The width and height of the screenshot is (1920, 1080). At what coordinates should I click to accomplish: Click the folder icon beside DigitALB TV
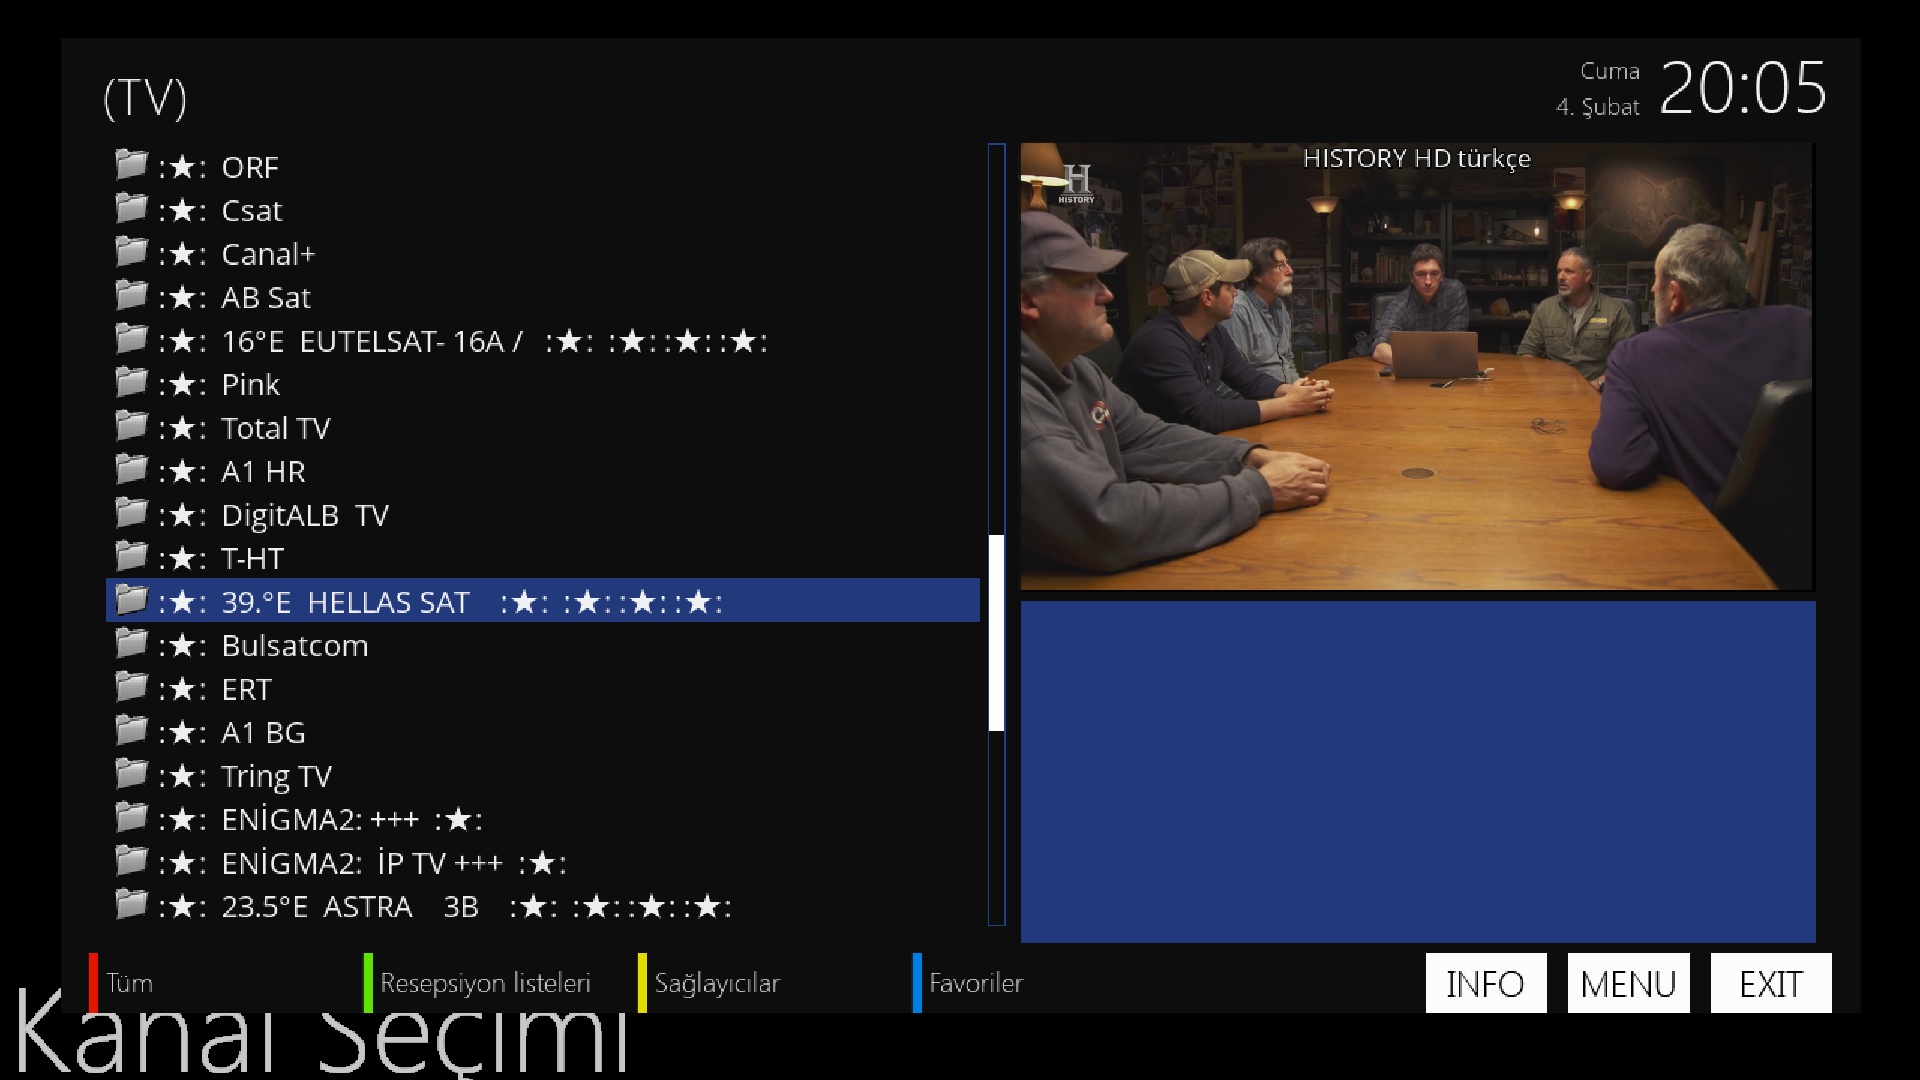[x=131, y=512]
